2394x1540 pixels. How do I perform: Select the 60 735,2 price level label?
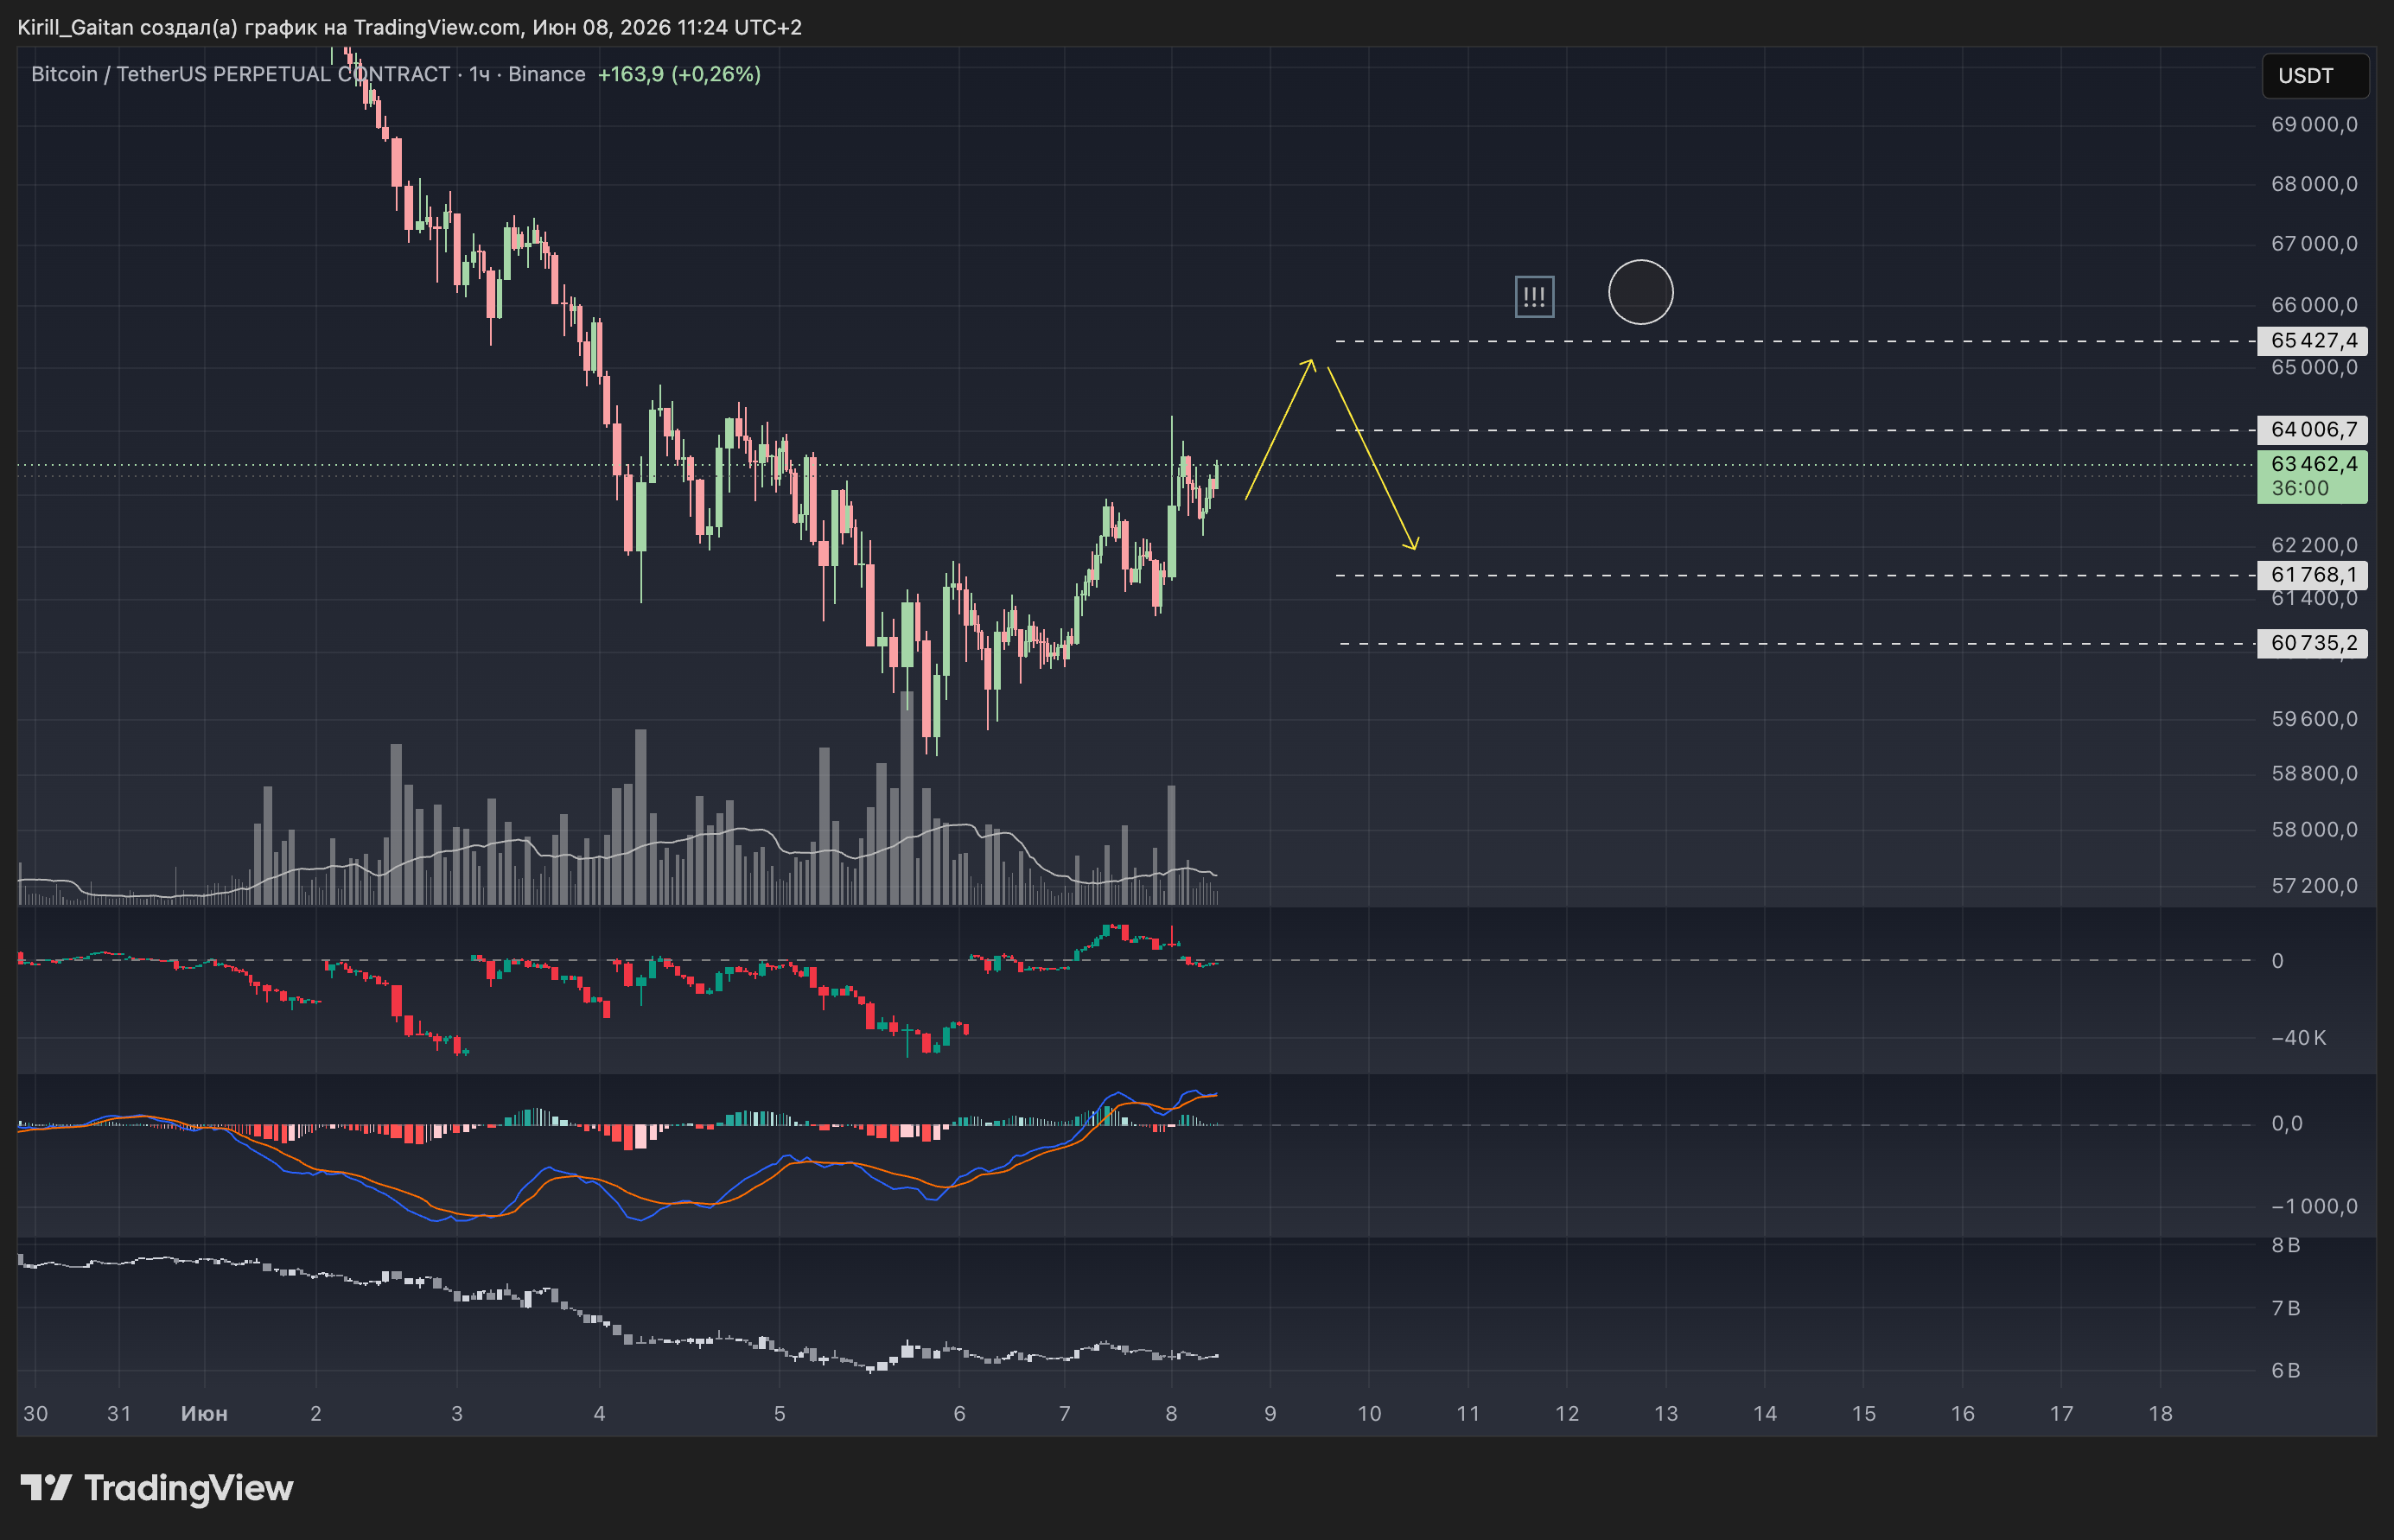[2312, 643]
